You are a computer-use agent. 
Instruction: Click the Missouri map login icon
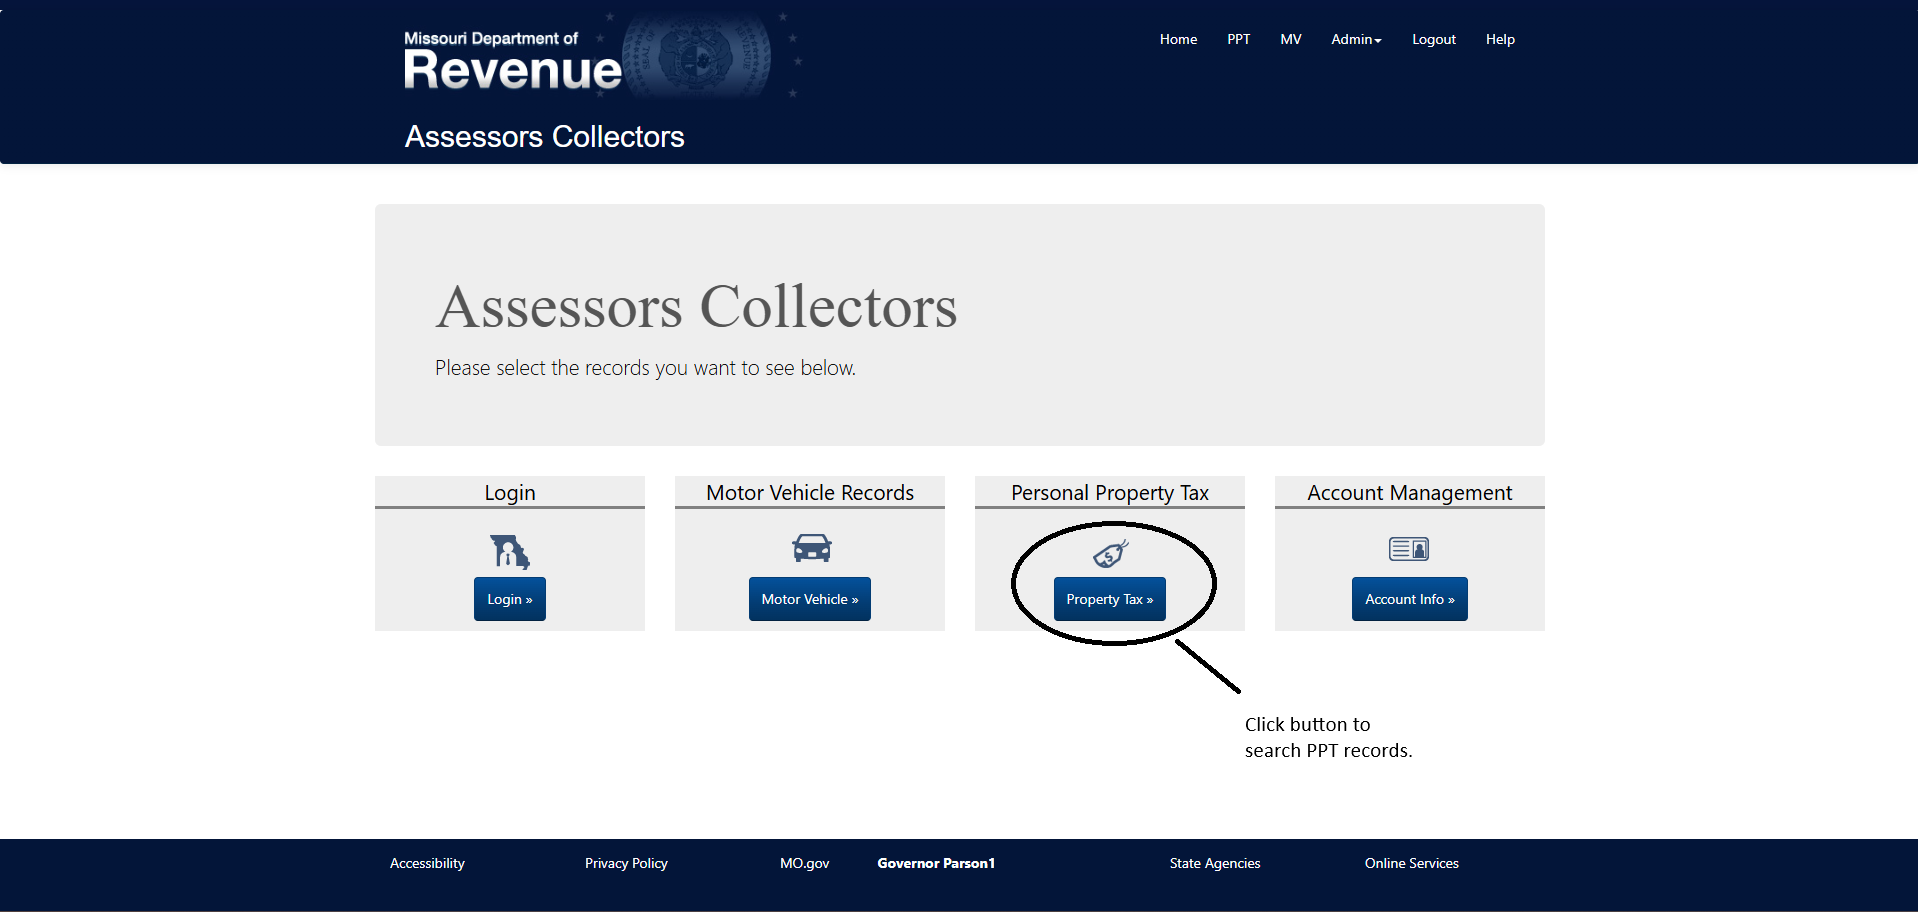(509, 551)
